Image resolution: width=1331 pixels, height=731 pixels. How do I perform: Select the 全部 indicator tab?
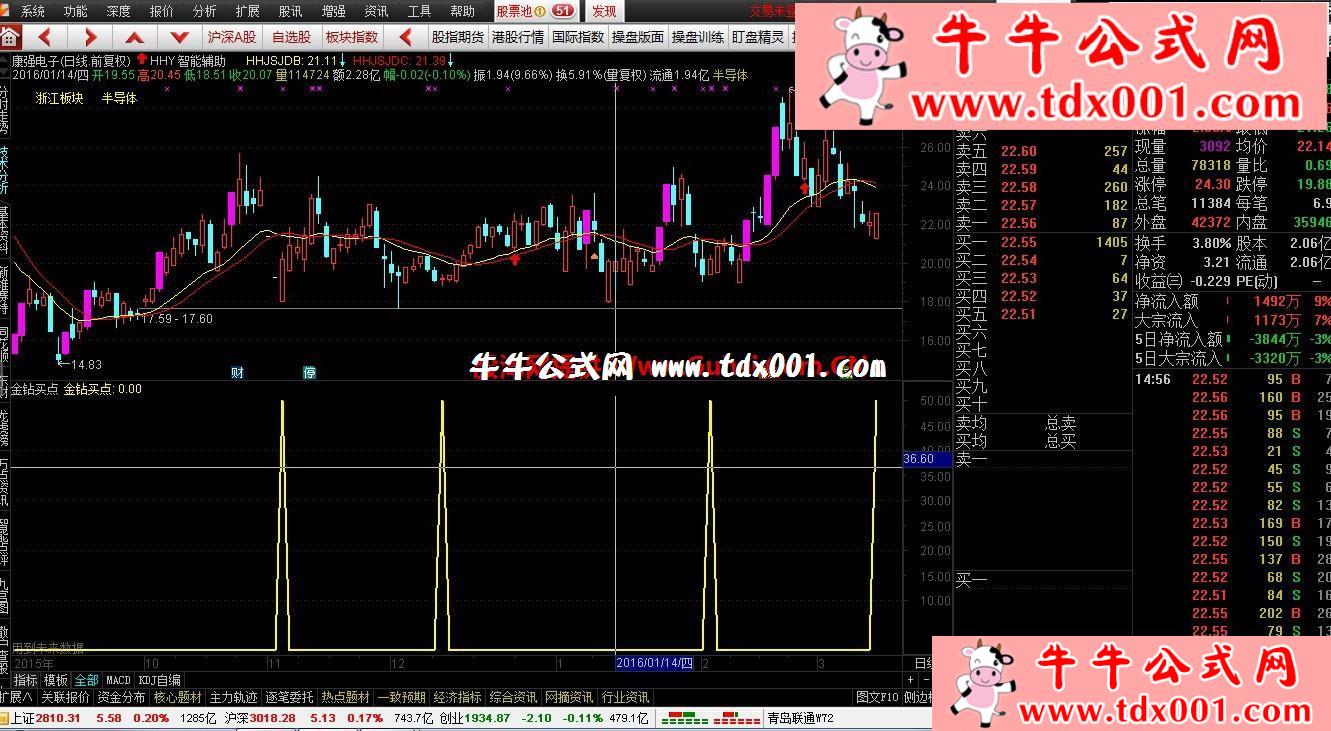87,680
